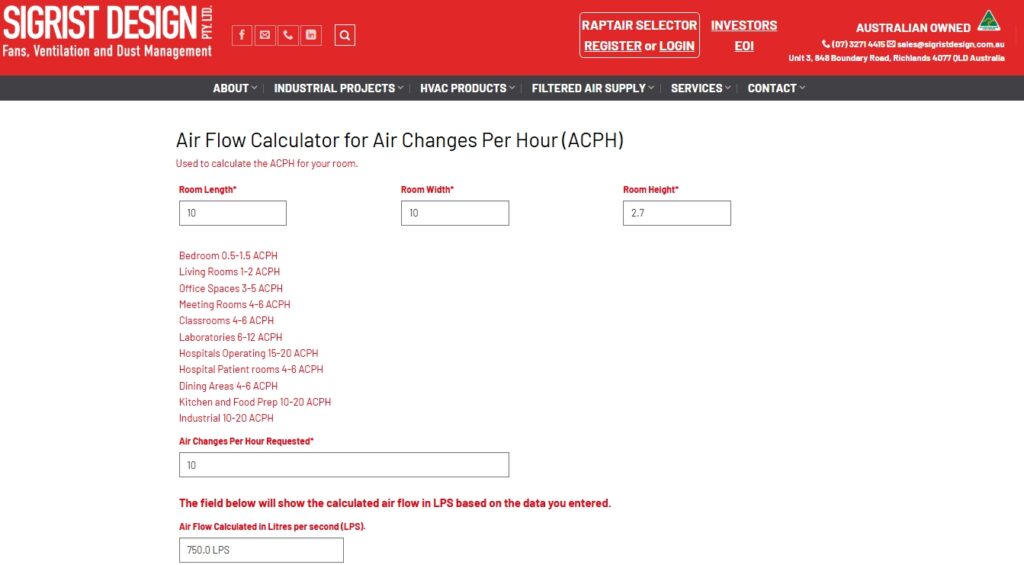Click the sales email address link
This screenshot has width=1024, height=565.
[950, 44]
